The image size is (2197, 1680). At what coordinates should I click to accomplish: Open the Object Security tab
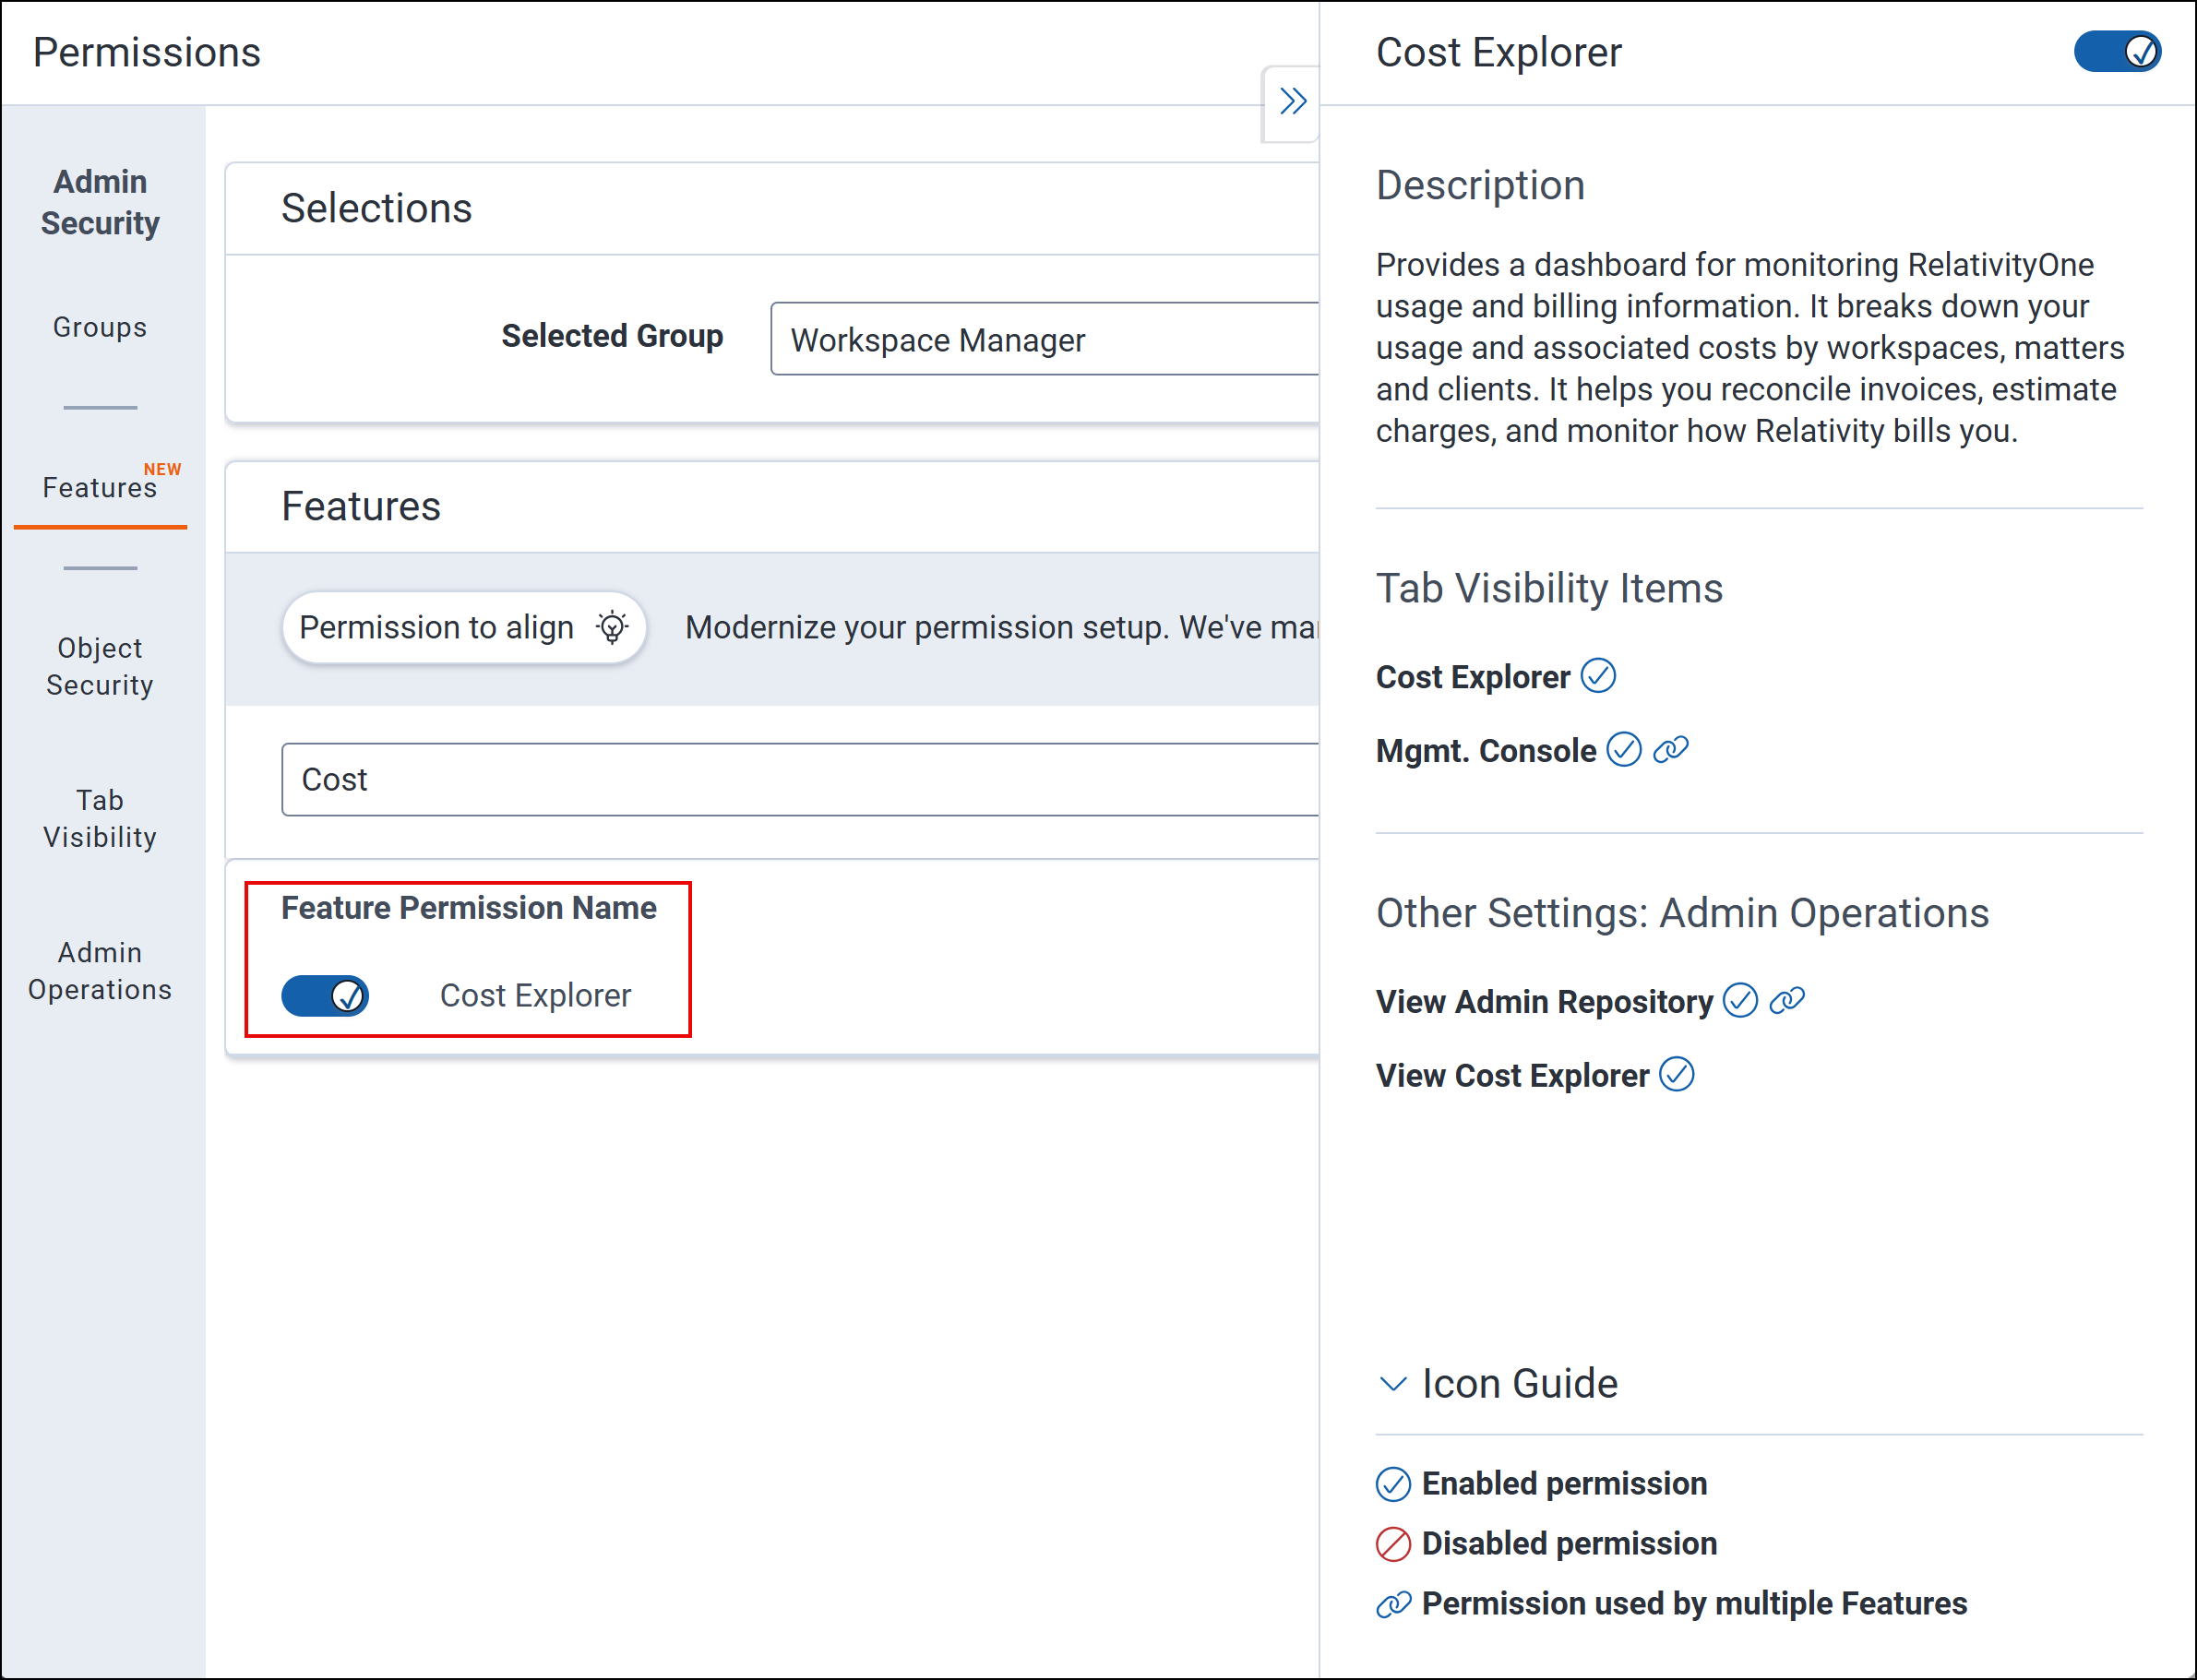pos(100,667)
